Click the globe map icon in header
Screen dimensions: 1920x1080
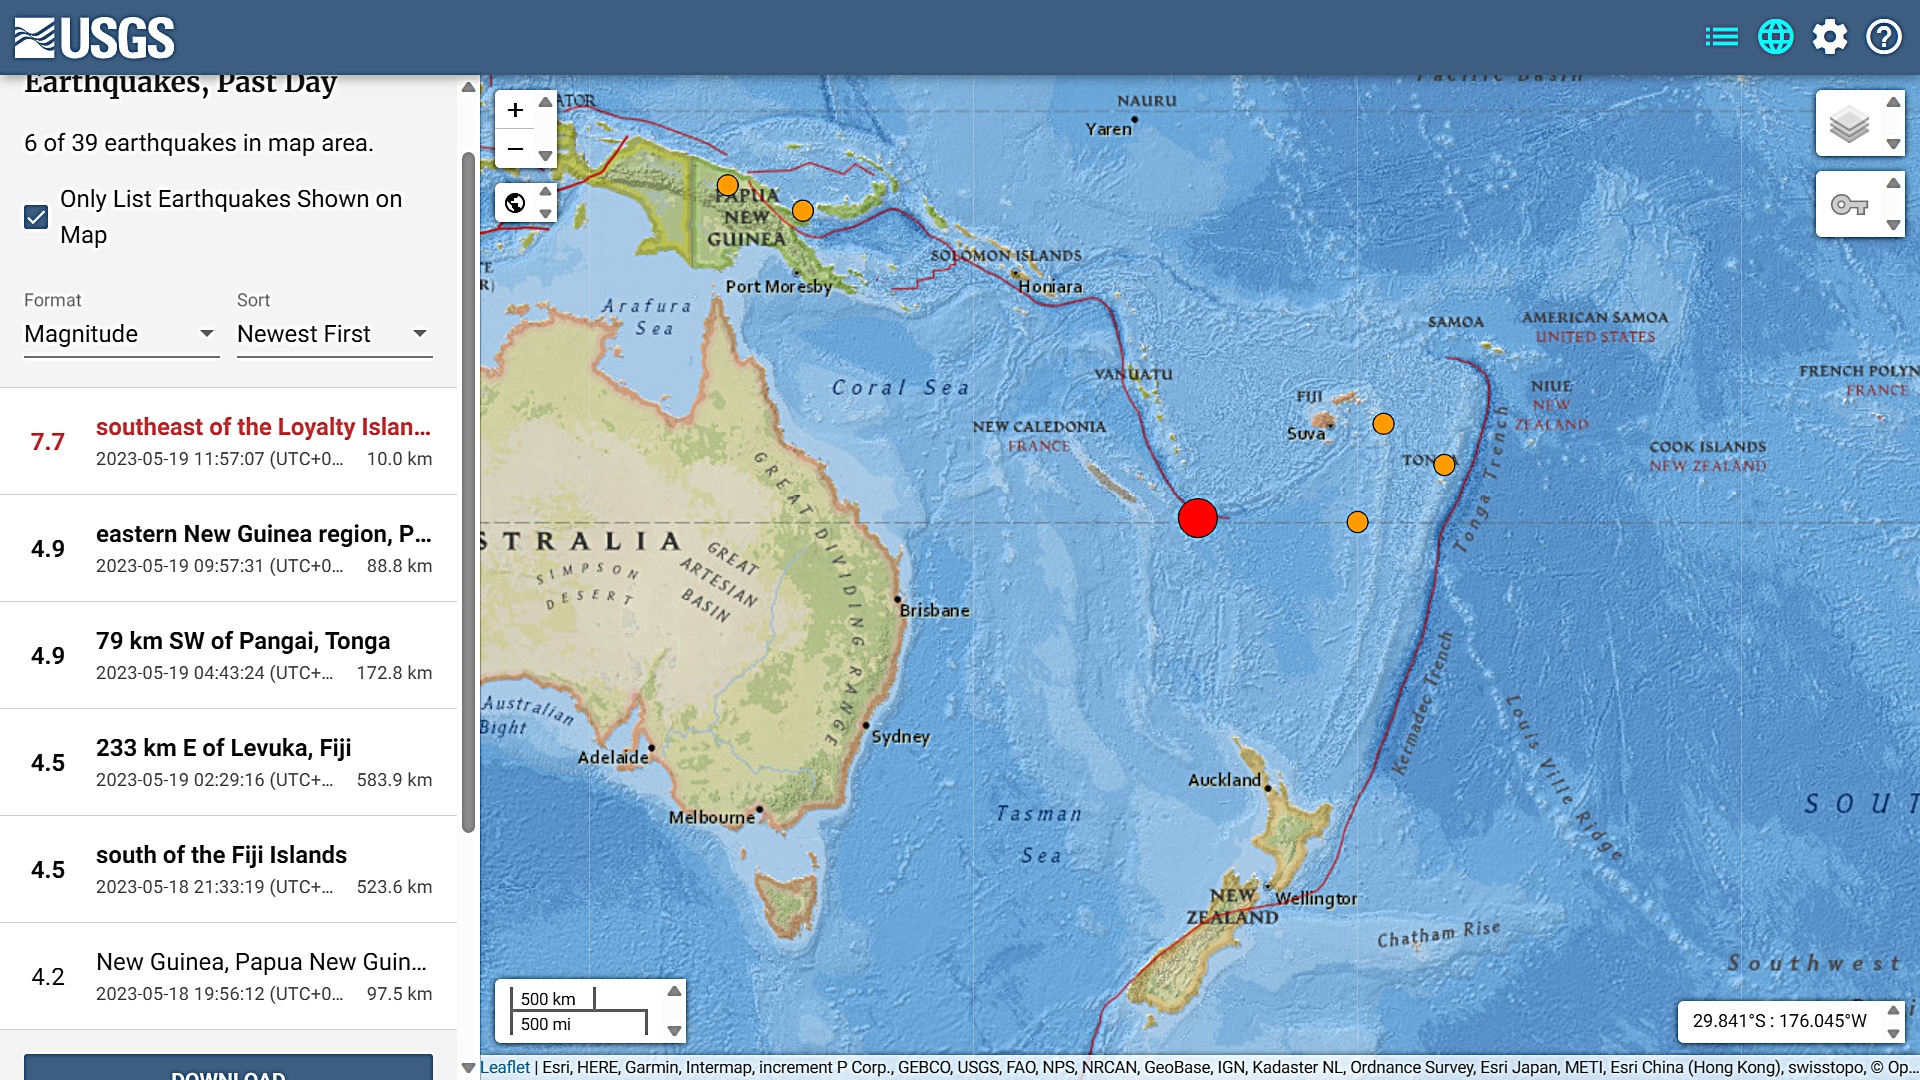(1776, 37)
